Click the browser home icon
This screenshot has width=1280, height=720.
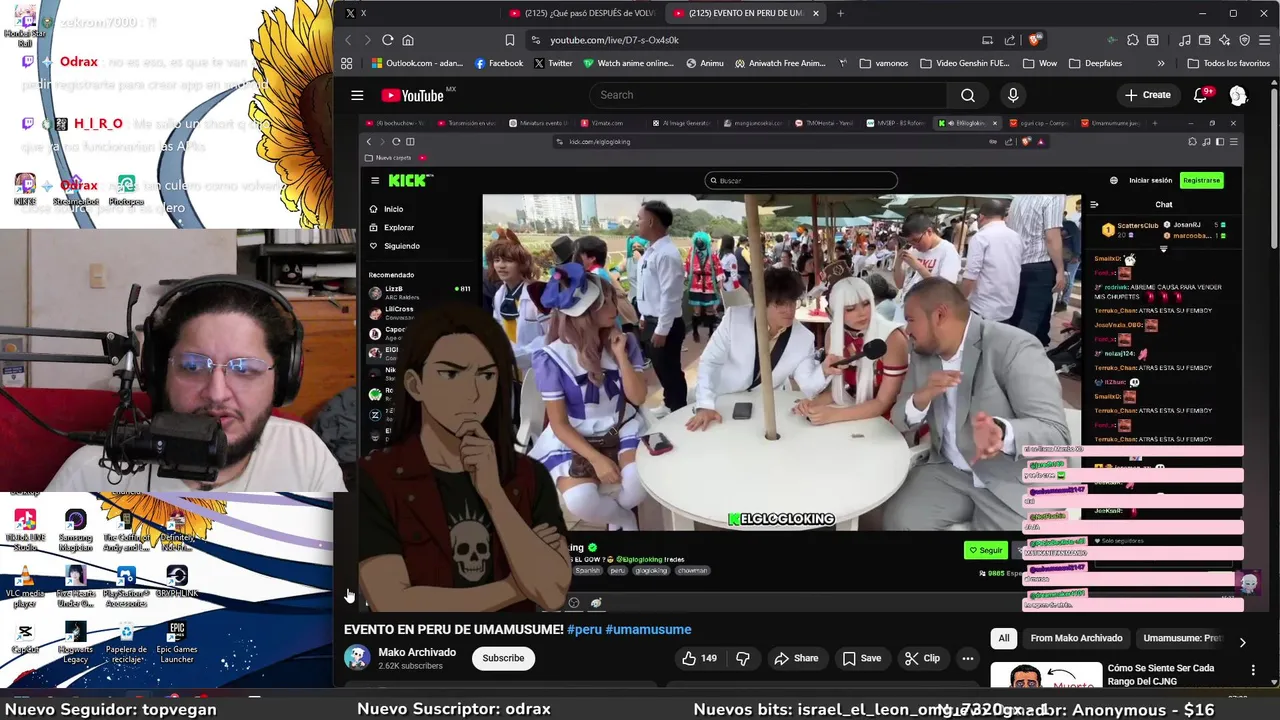tap(408, 40)
